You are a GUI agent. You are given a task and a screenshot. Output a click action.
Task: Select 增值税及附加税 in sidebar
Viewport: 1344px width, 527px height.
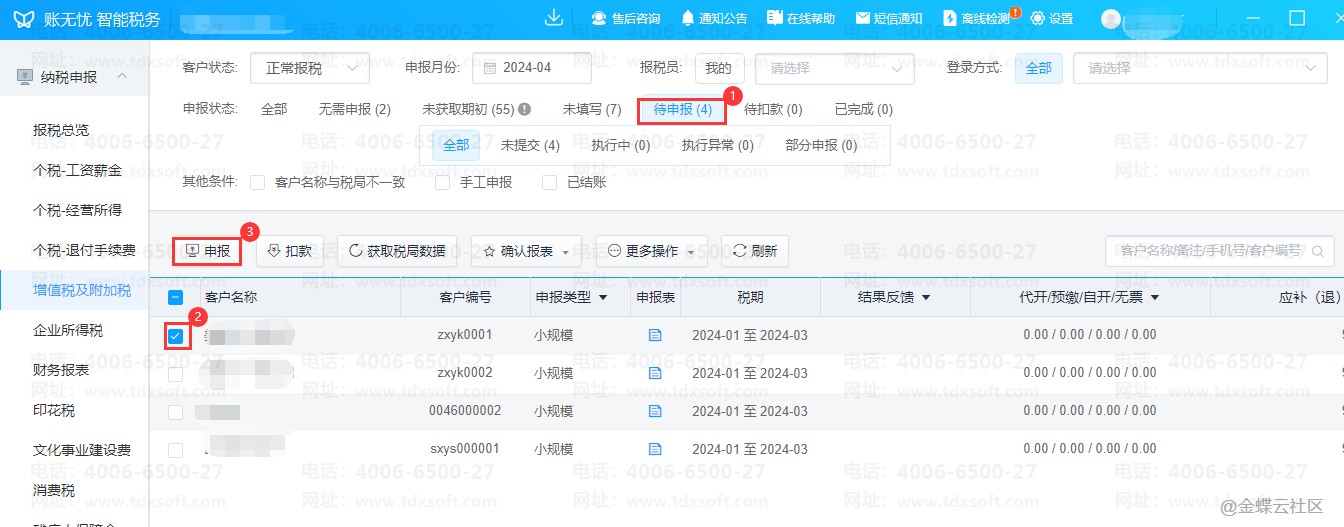click(82, 290)
